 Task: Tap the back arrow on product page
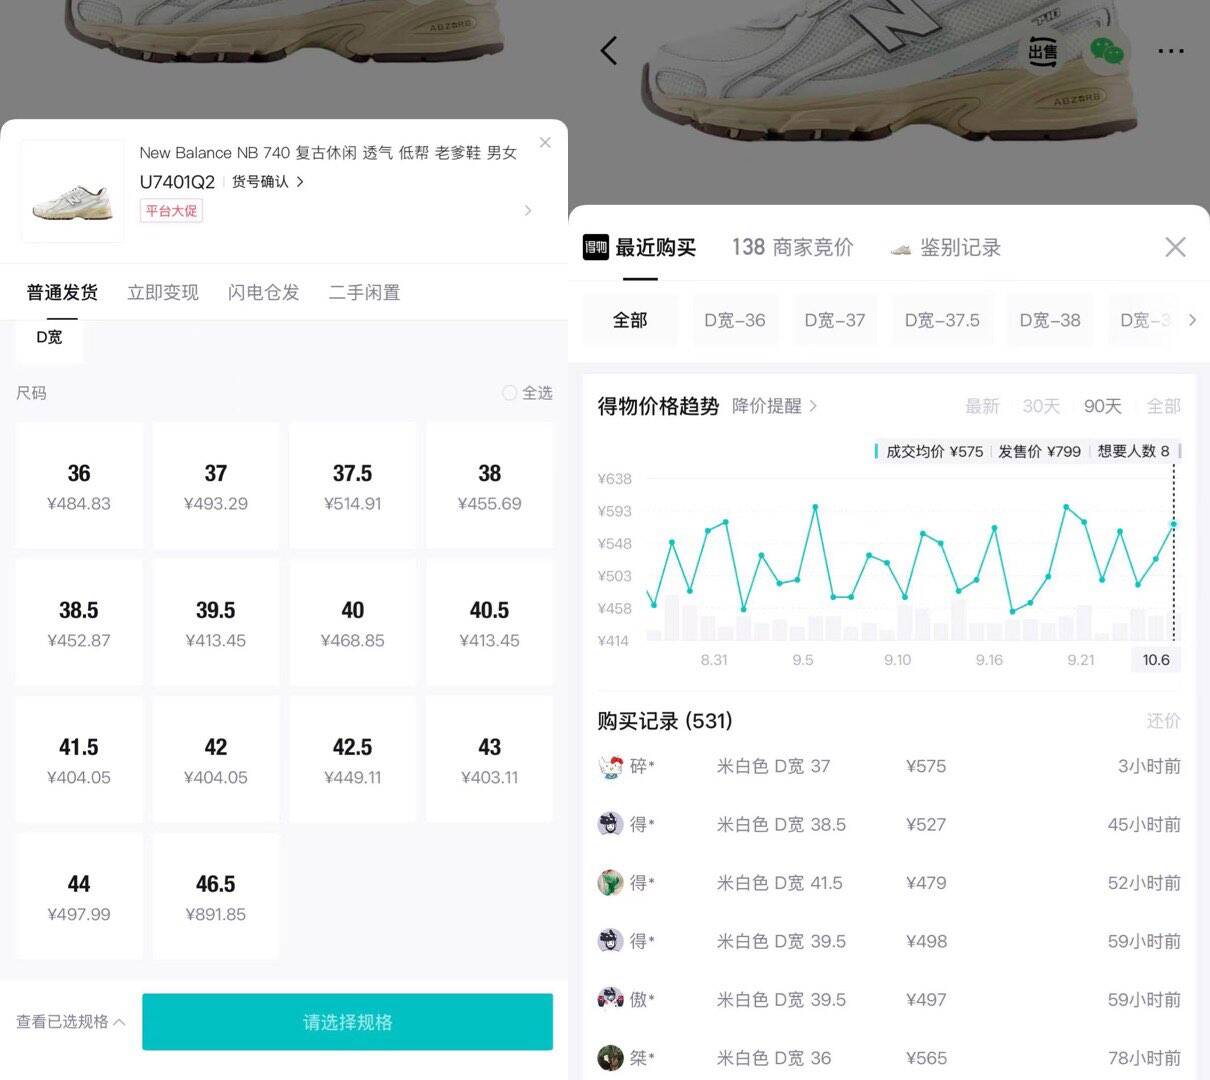click(609, 51)
